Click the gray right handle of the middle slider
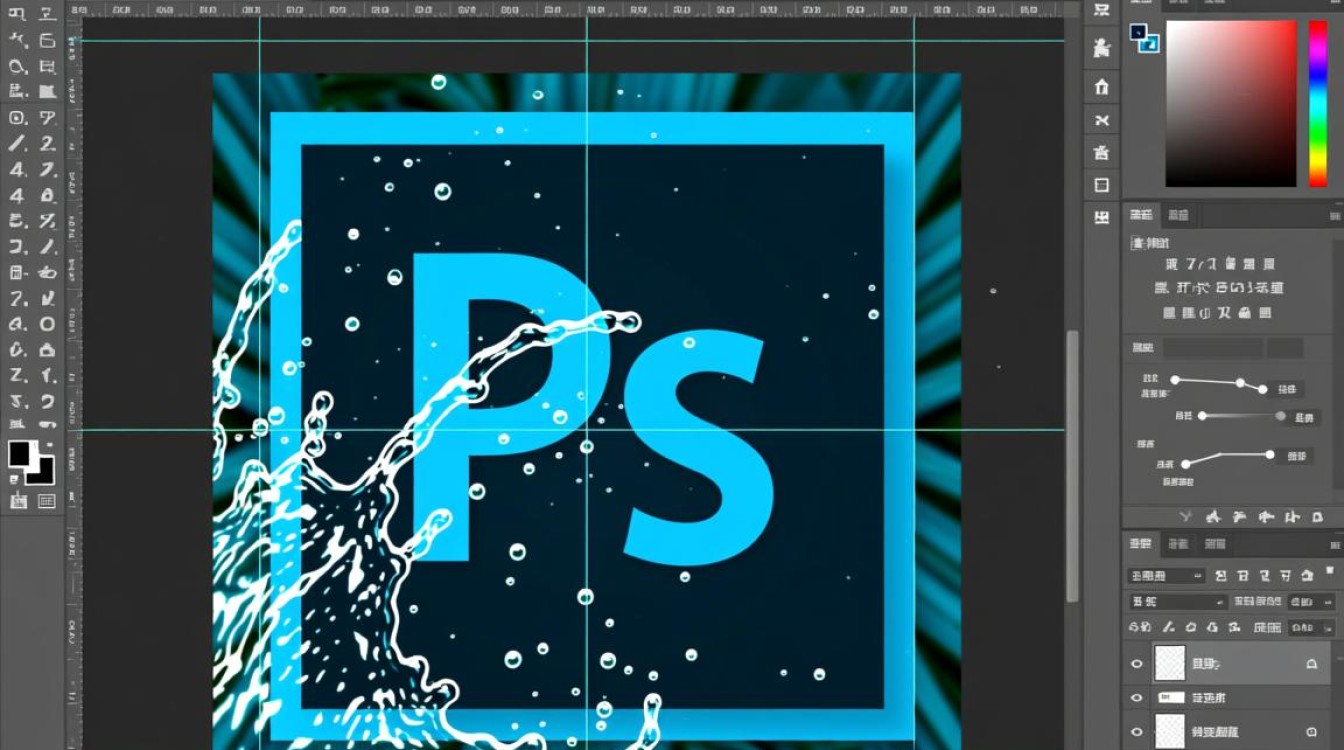This screenshot has width=1344, height=750. (1280, 416)
